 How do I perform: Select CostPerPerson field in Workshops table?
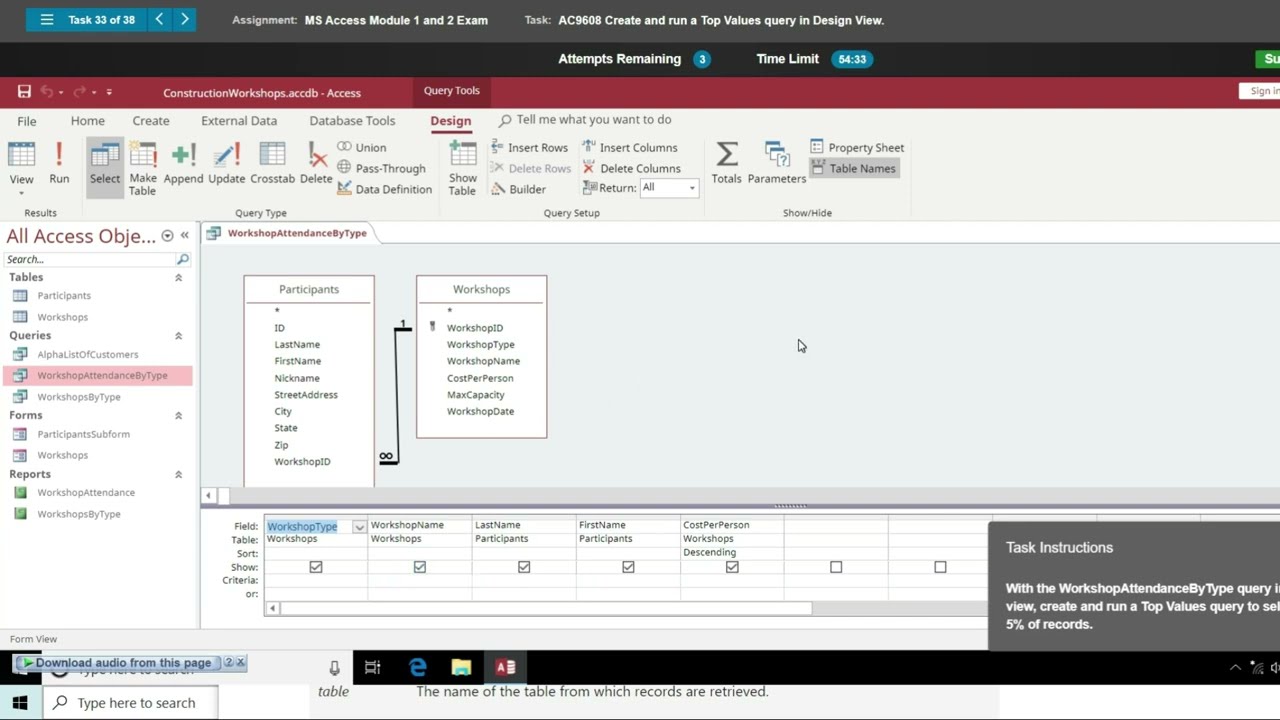pyautogui.click(x=480, y=378)
